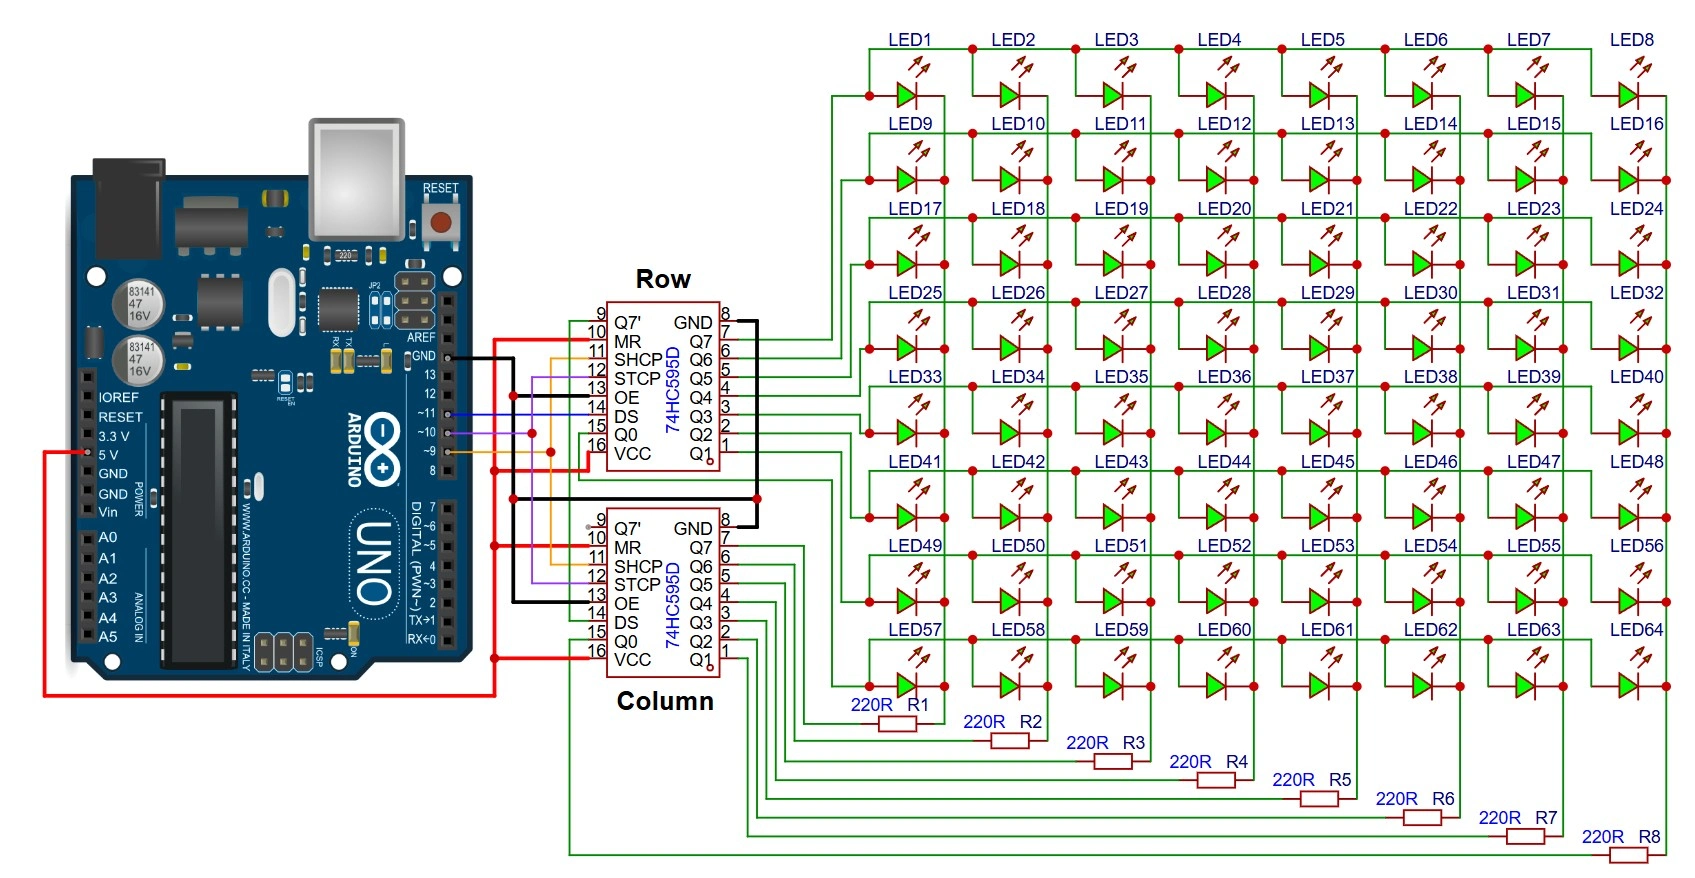The height and width of the screenshot is (878, 1695).
Task: Click the "Column" chip title
Action: tap(665, 701)
